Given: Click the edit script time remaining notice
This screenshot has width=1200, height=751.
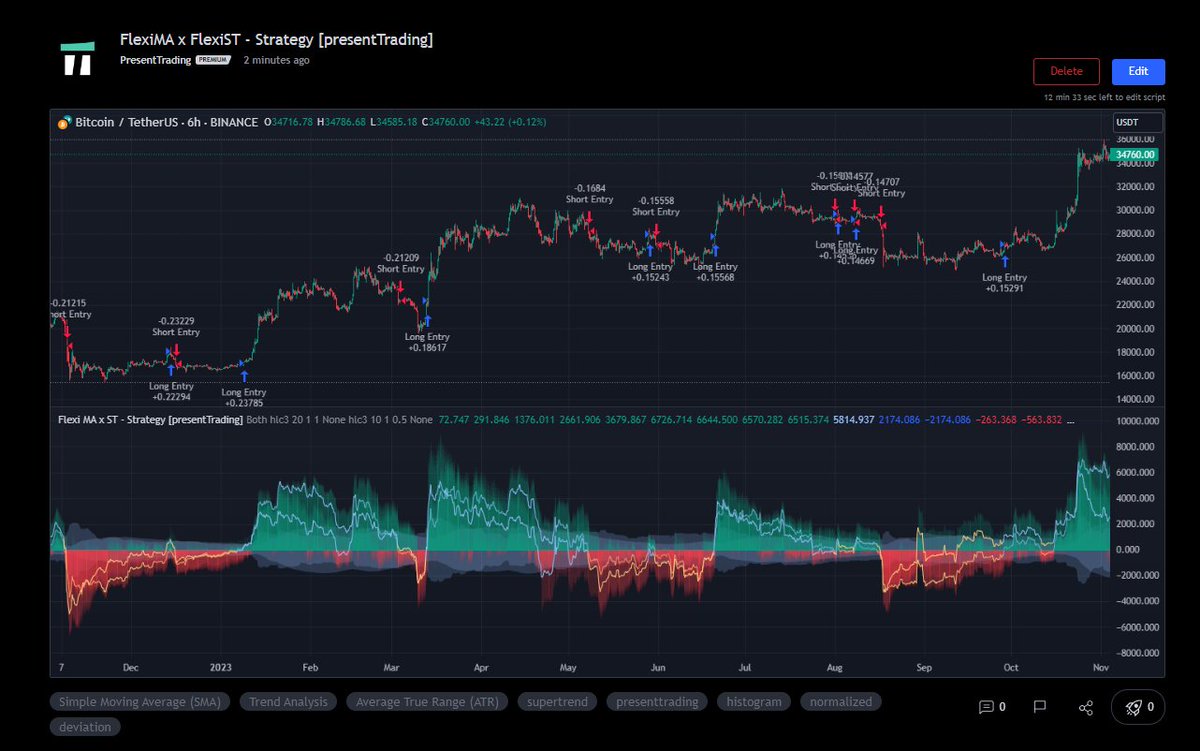Looking at the screenshot, I should pyautogui.click(x=1104, y=97).
